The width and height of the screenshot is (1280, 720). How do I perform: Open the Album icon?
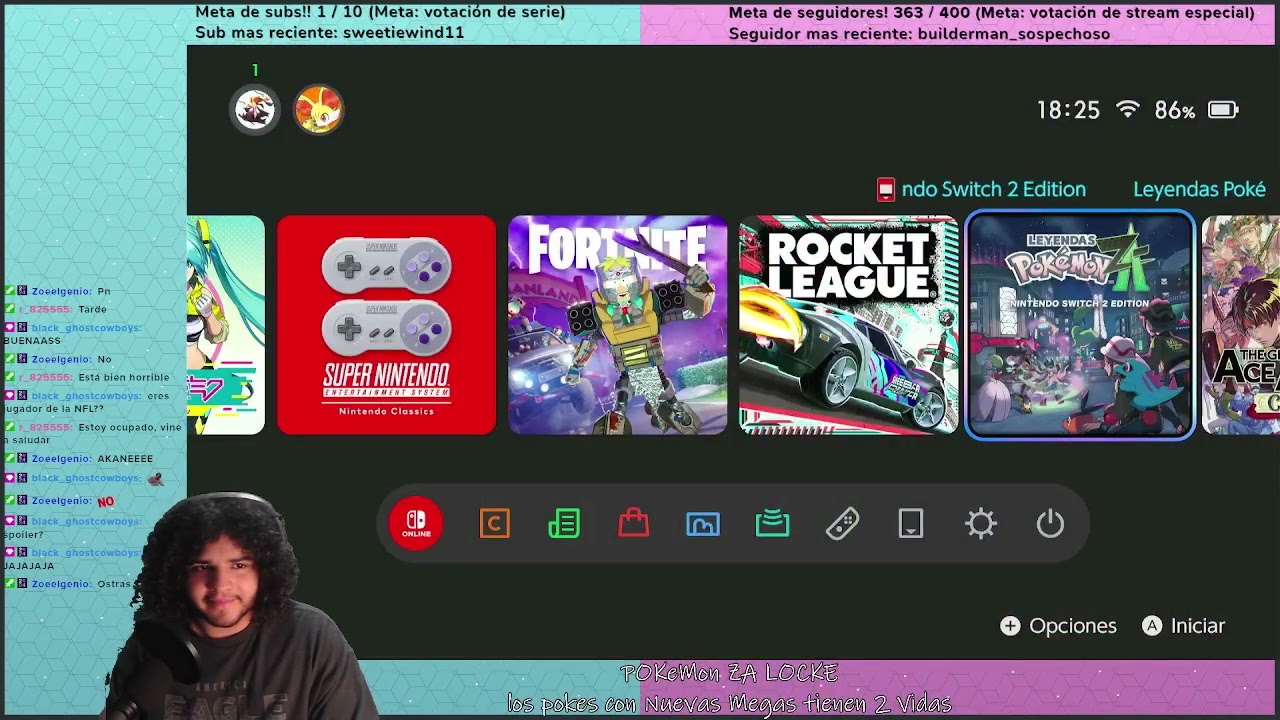pos(703,523)
